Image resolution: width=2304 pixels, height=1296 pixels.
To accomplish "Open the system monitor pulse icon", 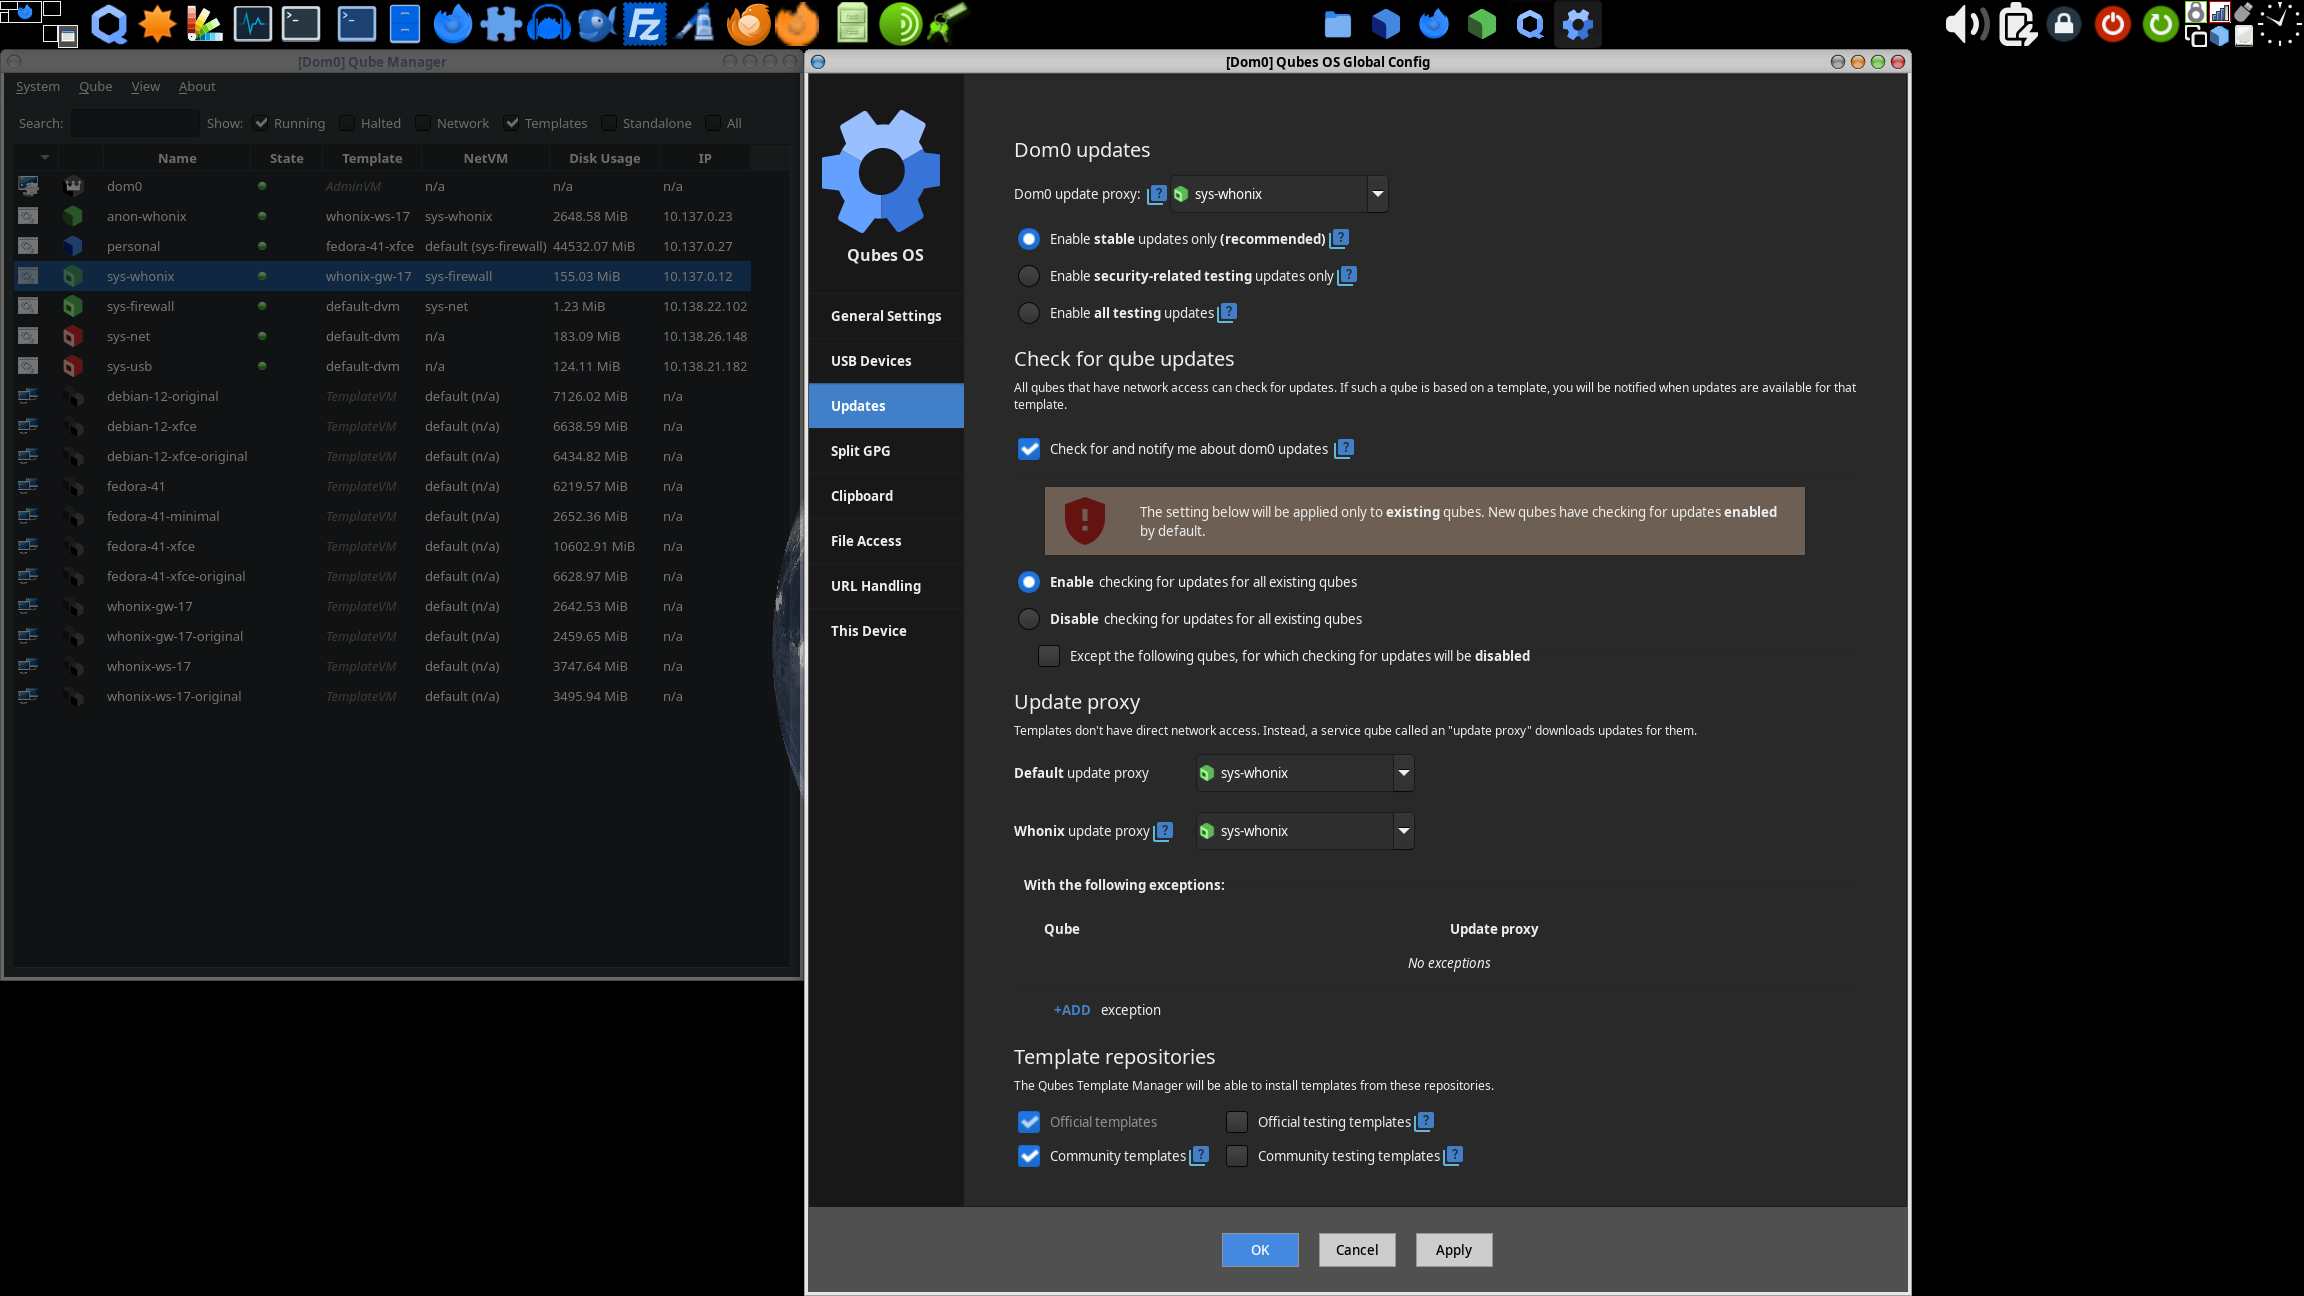I will (253, 24).
